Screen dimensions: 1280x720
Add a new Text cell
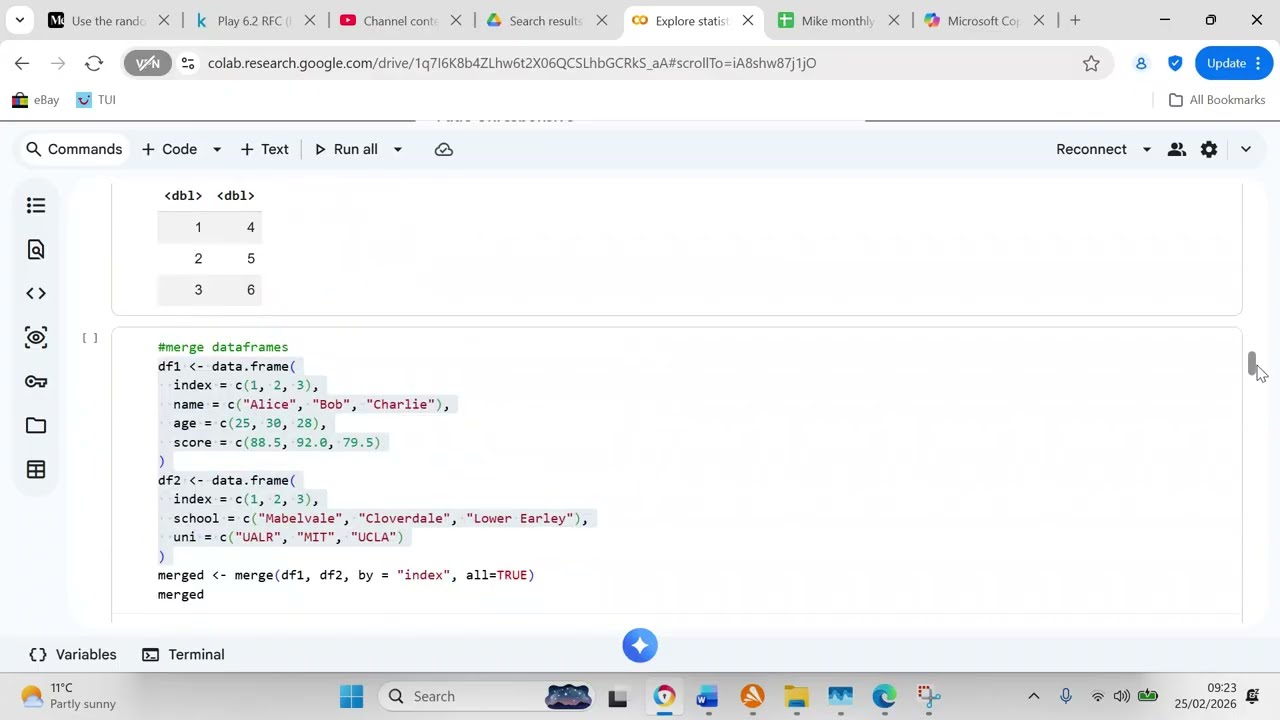click(x=265, y=149)
